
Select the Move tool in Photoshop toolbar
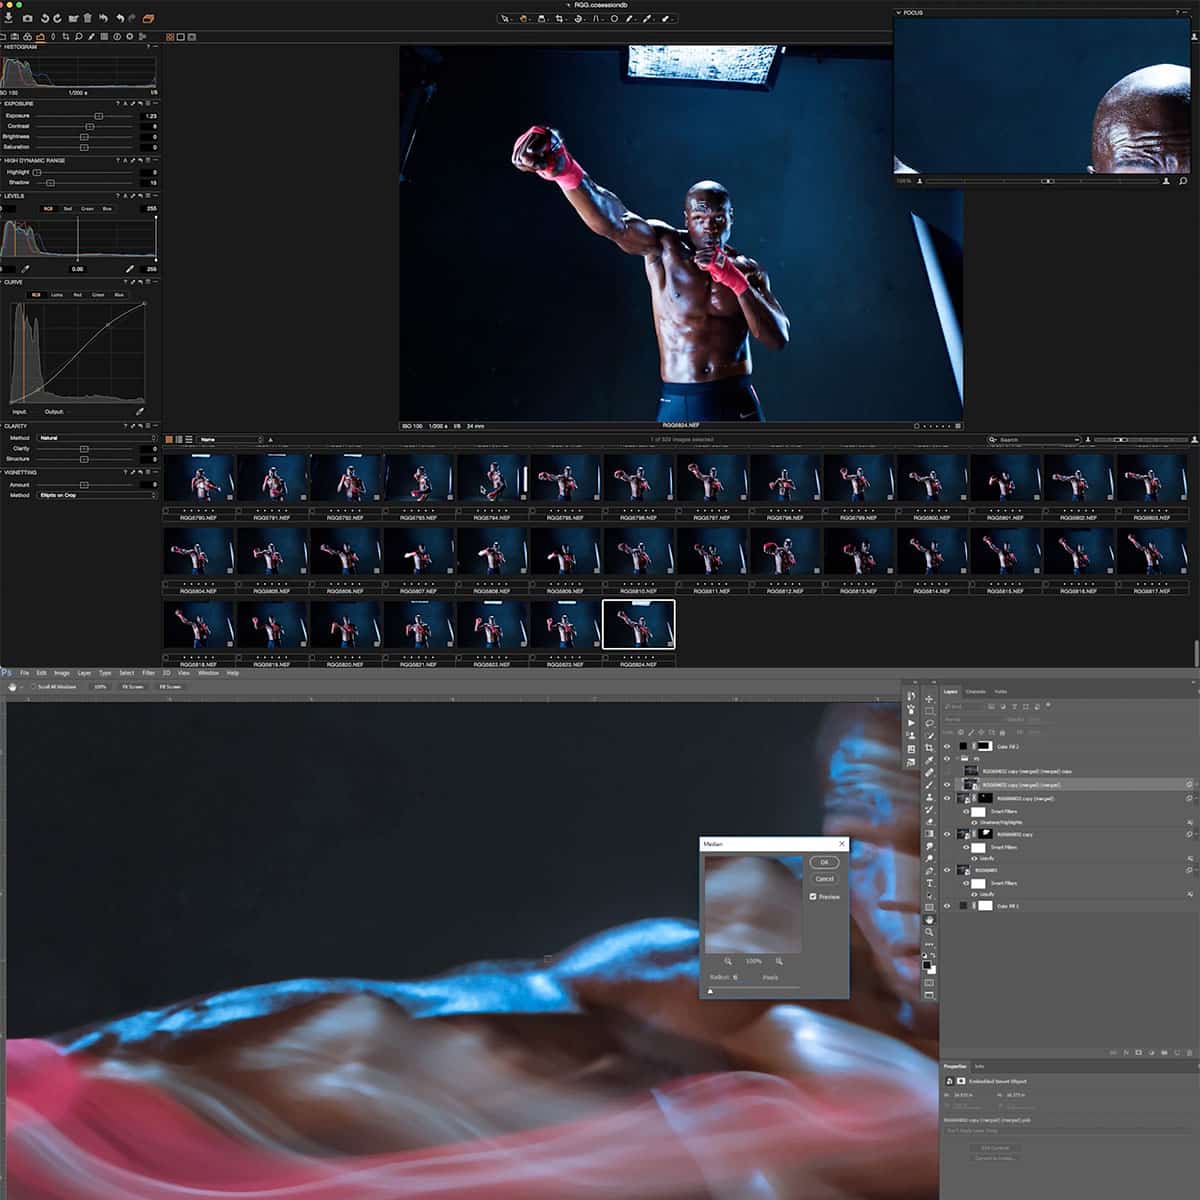point(929,699)
